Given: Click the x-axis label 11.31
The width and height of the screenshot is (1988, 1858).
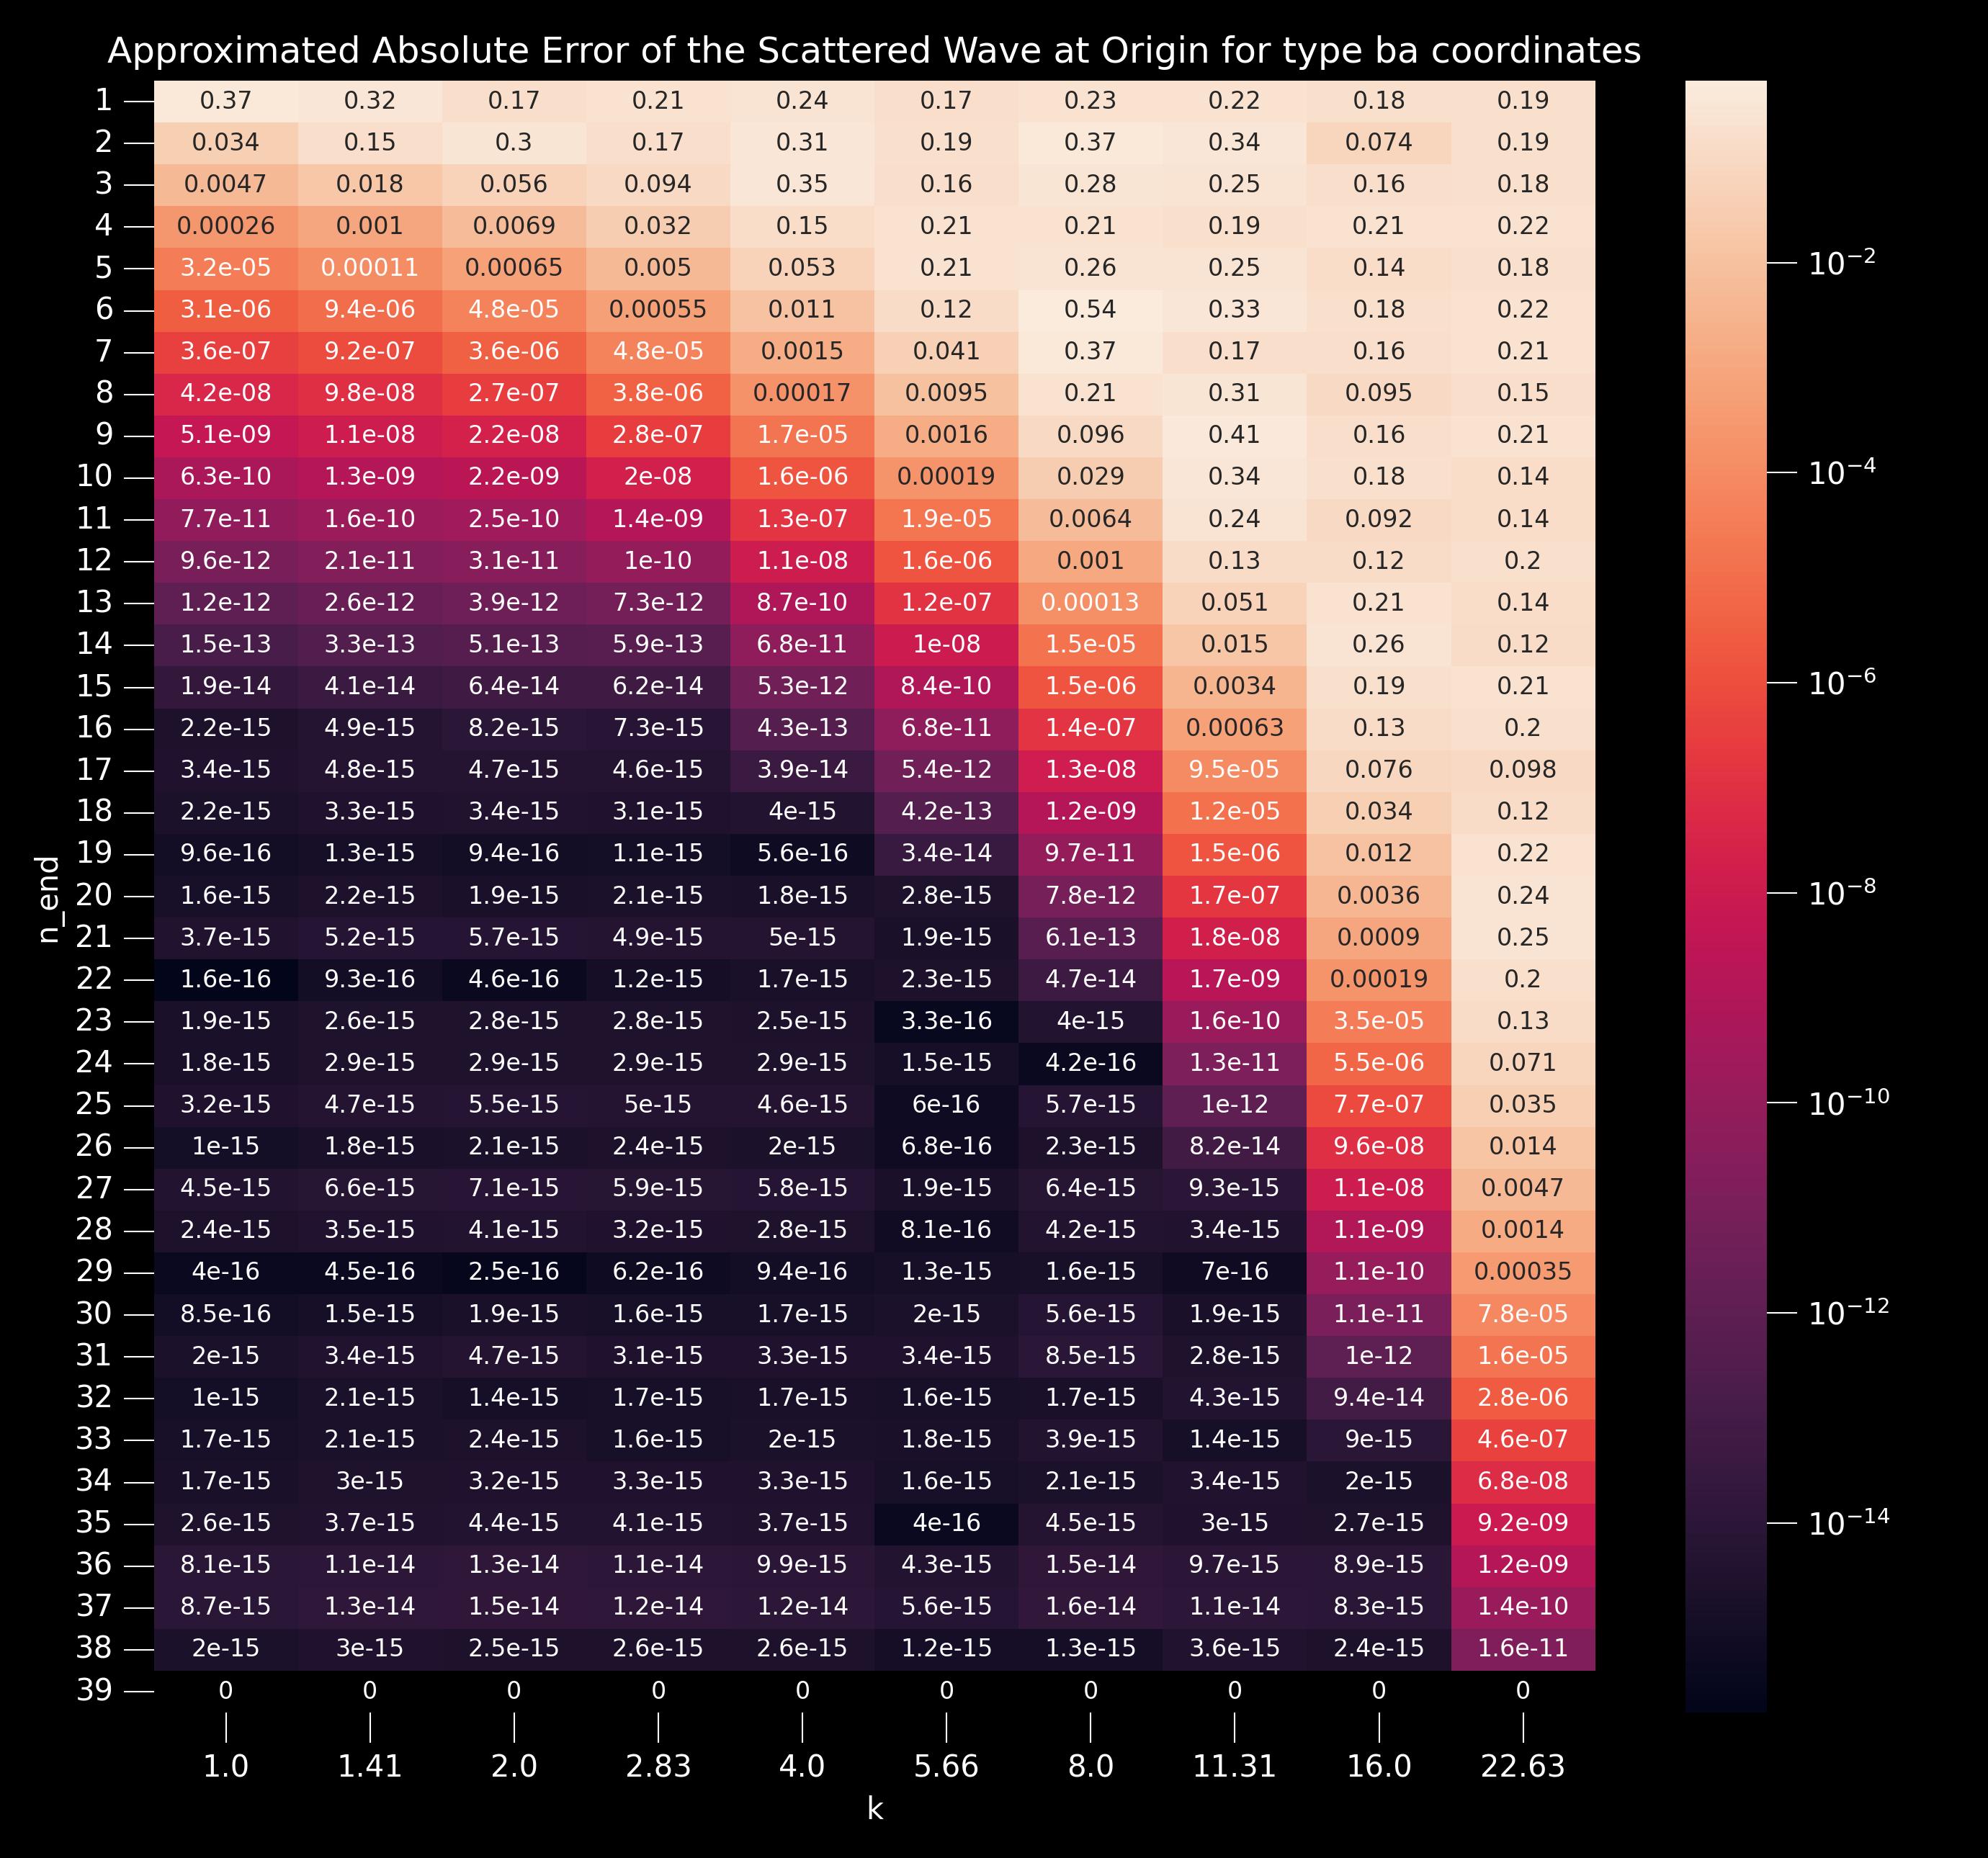Looking at the screenshot, I should click(1234, 1767).
